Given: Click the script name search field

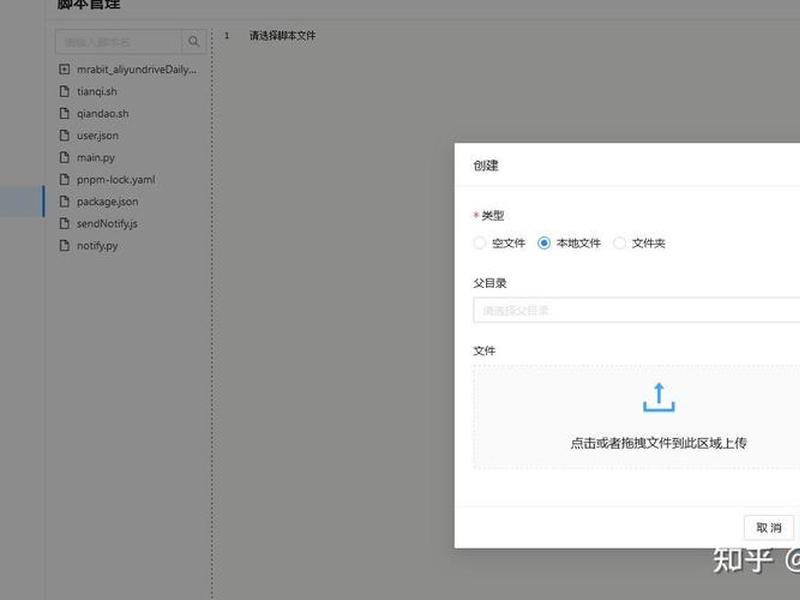Looking at the screenshot, I should pyautogui.click(x=118, y=41).
